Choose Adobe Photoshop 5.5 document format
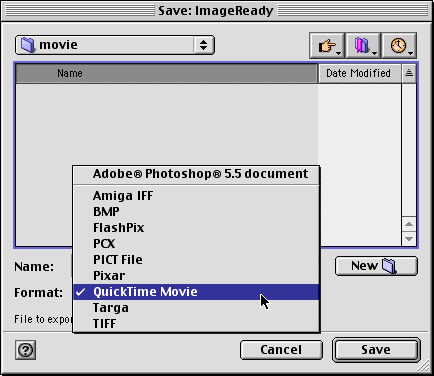The width and height of the screenshot is (434, 376). [196, 174]
